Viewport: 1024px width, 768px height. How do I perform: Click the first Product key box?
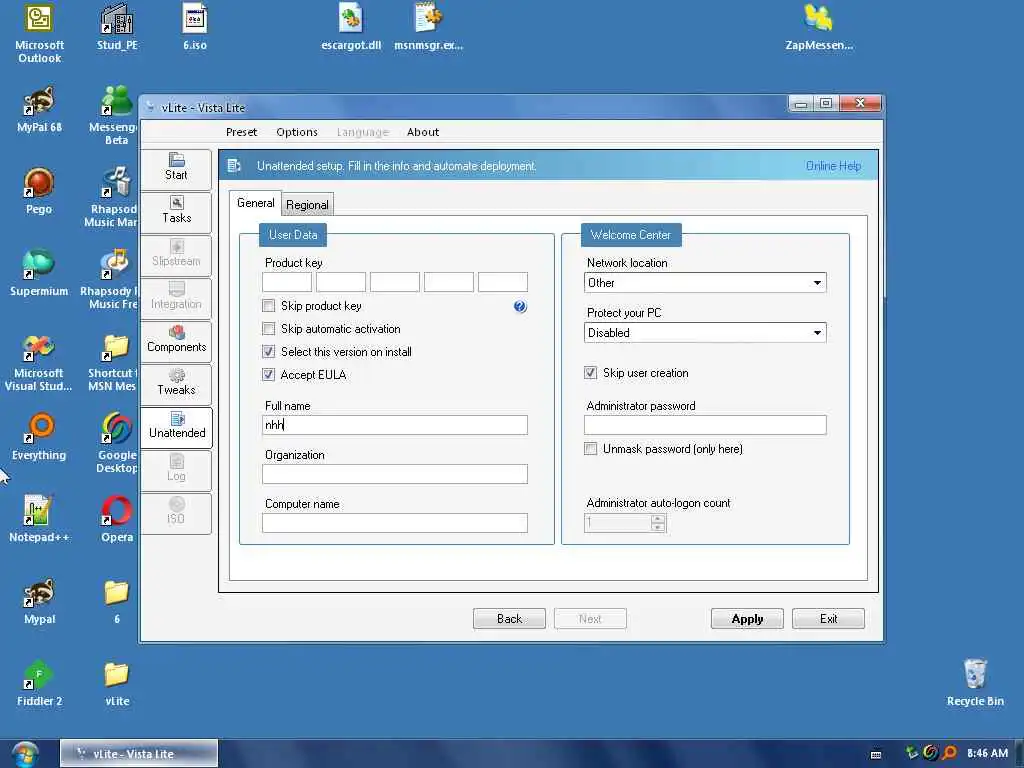[287, 282]
